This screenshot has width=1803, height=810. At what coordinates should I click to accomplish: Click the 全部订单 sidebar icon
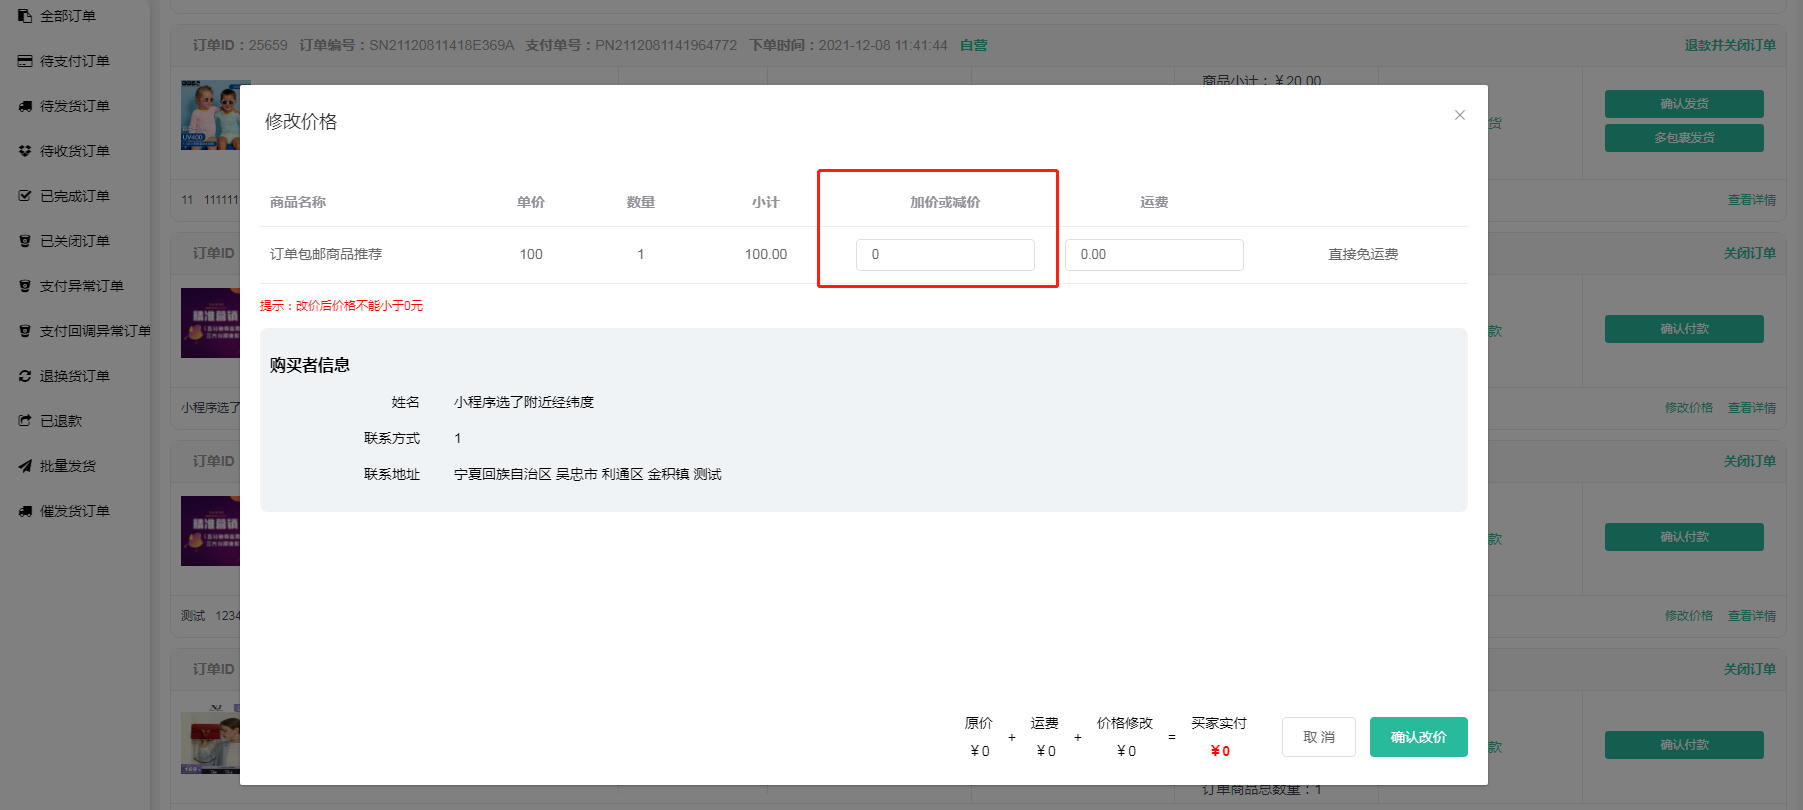[25, 16]
